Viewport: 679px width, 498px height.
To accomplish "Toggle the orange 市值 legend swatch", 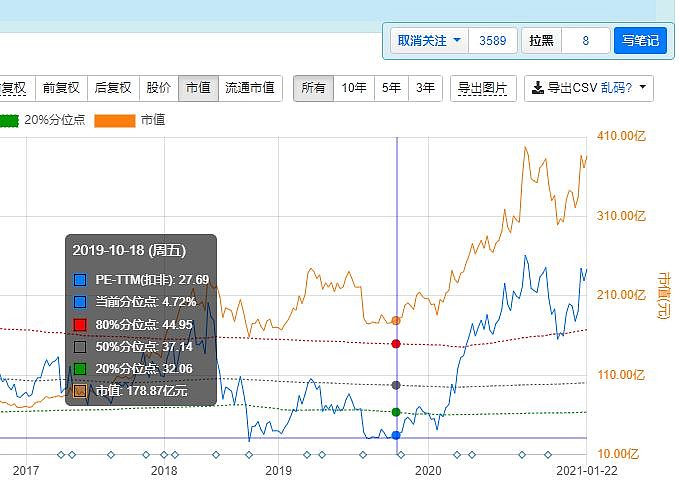I will pyautogui.click(x=115, y=121).
